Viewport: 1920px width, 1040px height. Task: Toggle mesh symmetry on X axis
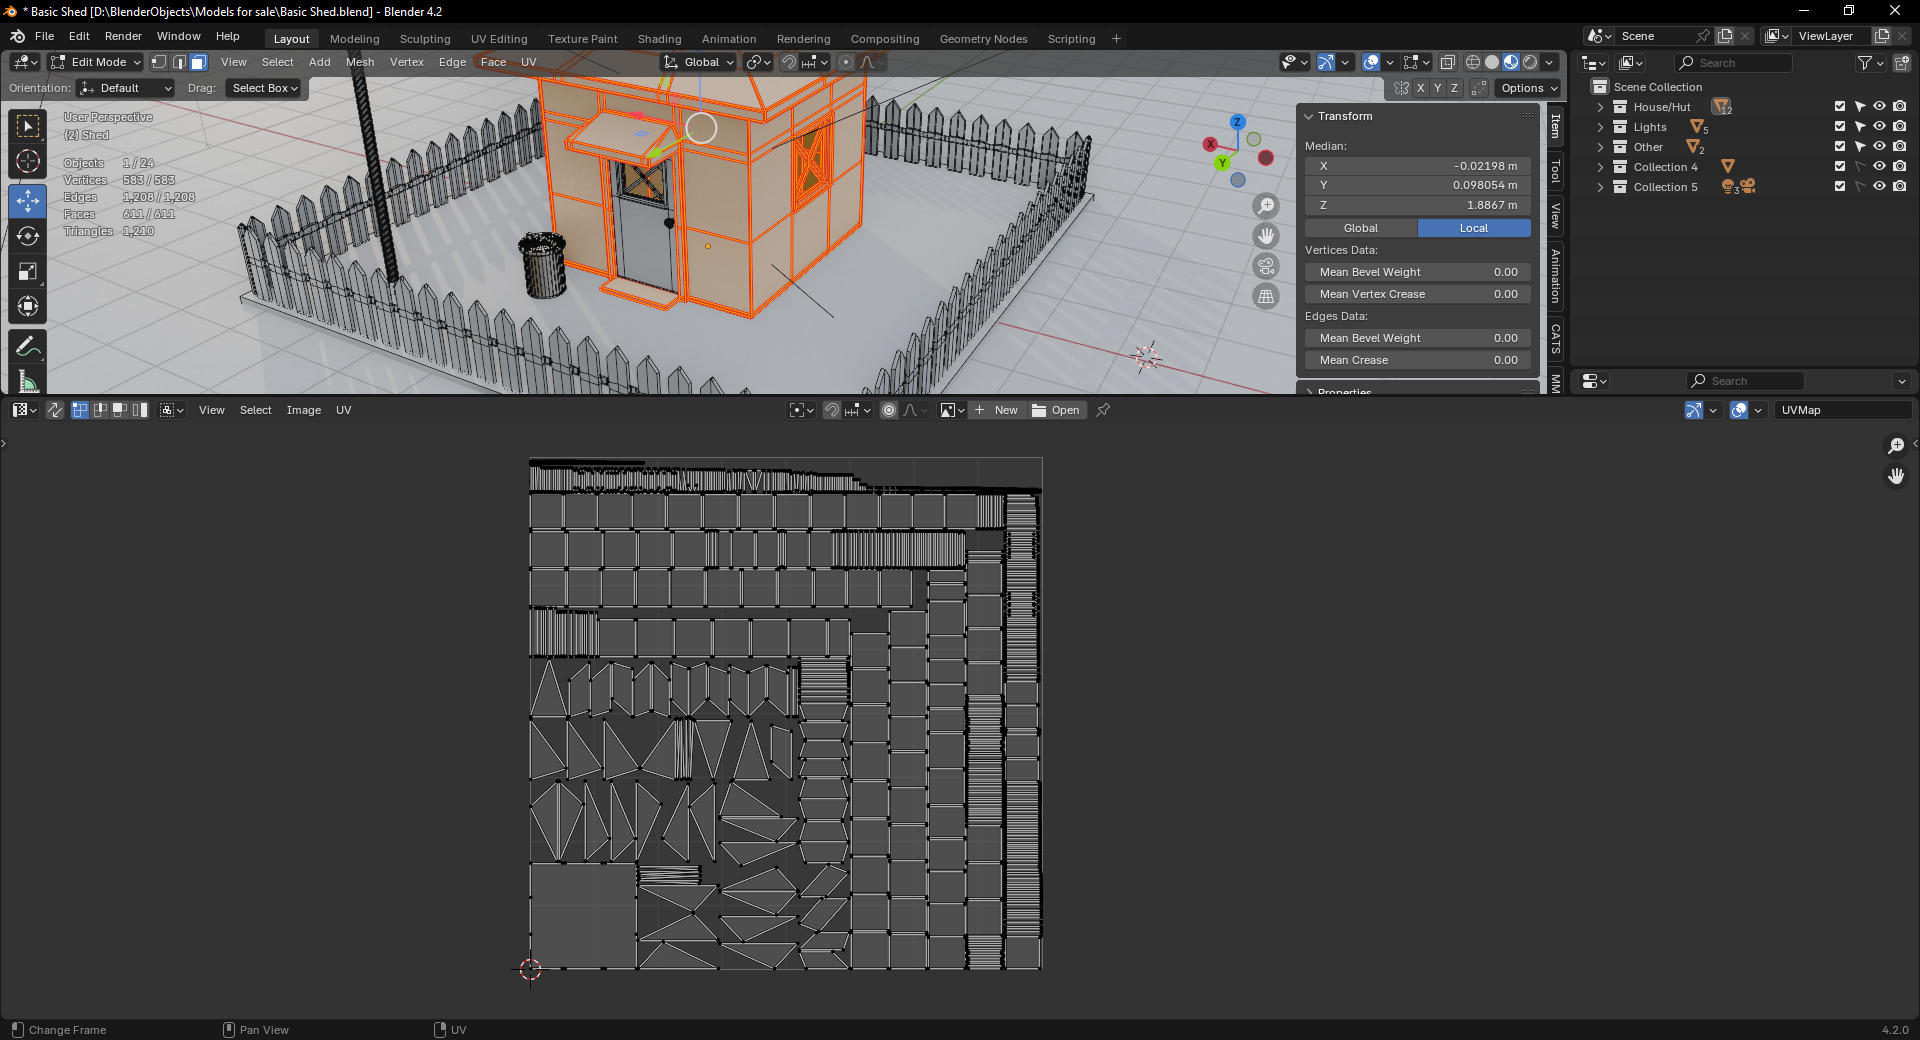tap(1421, 88)
